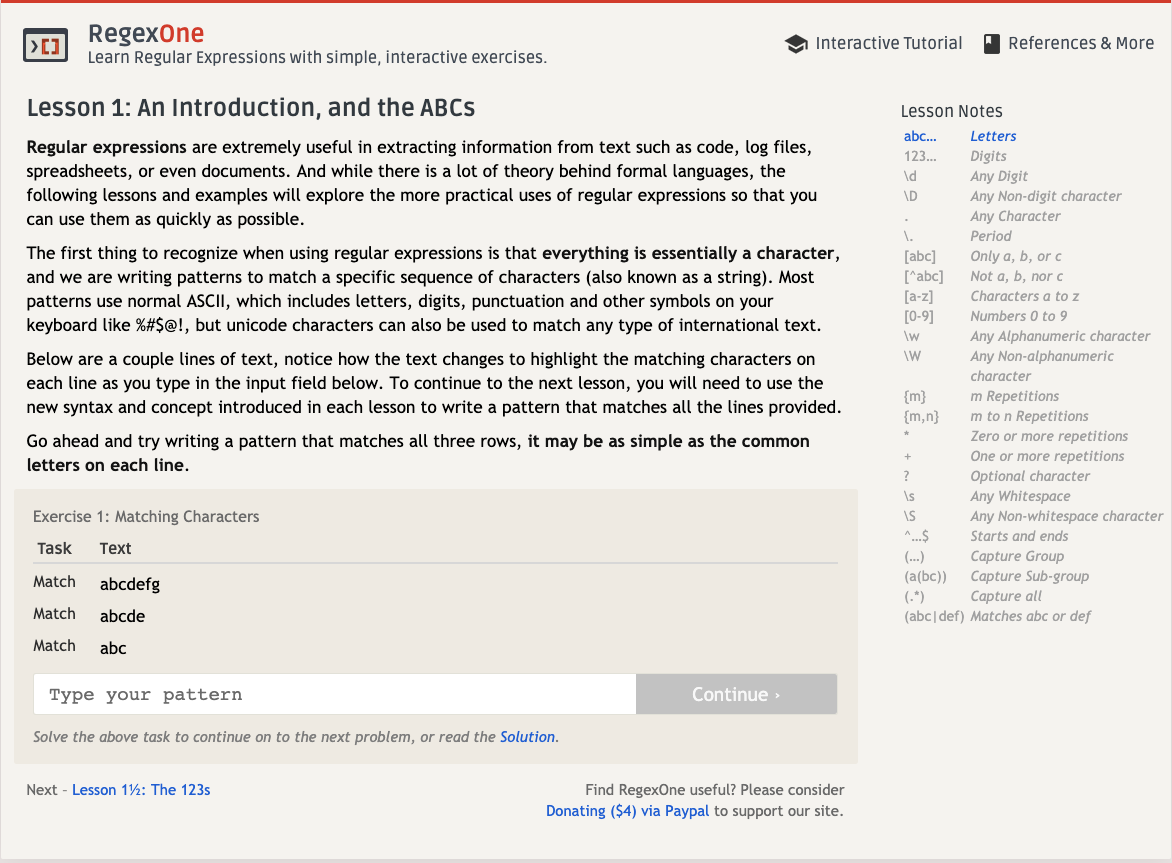Select the Letters lesson note
This screenshot has width=1172, height=863.
[x=993, y=136]
